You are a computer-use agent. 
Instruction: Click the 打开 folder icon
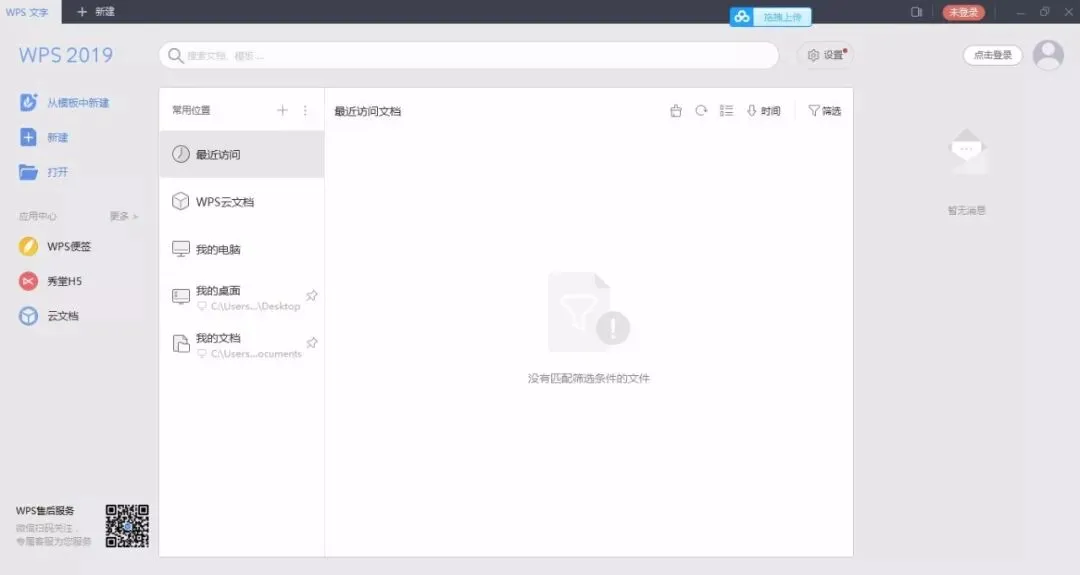[x=28, y=171]
